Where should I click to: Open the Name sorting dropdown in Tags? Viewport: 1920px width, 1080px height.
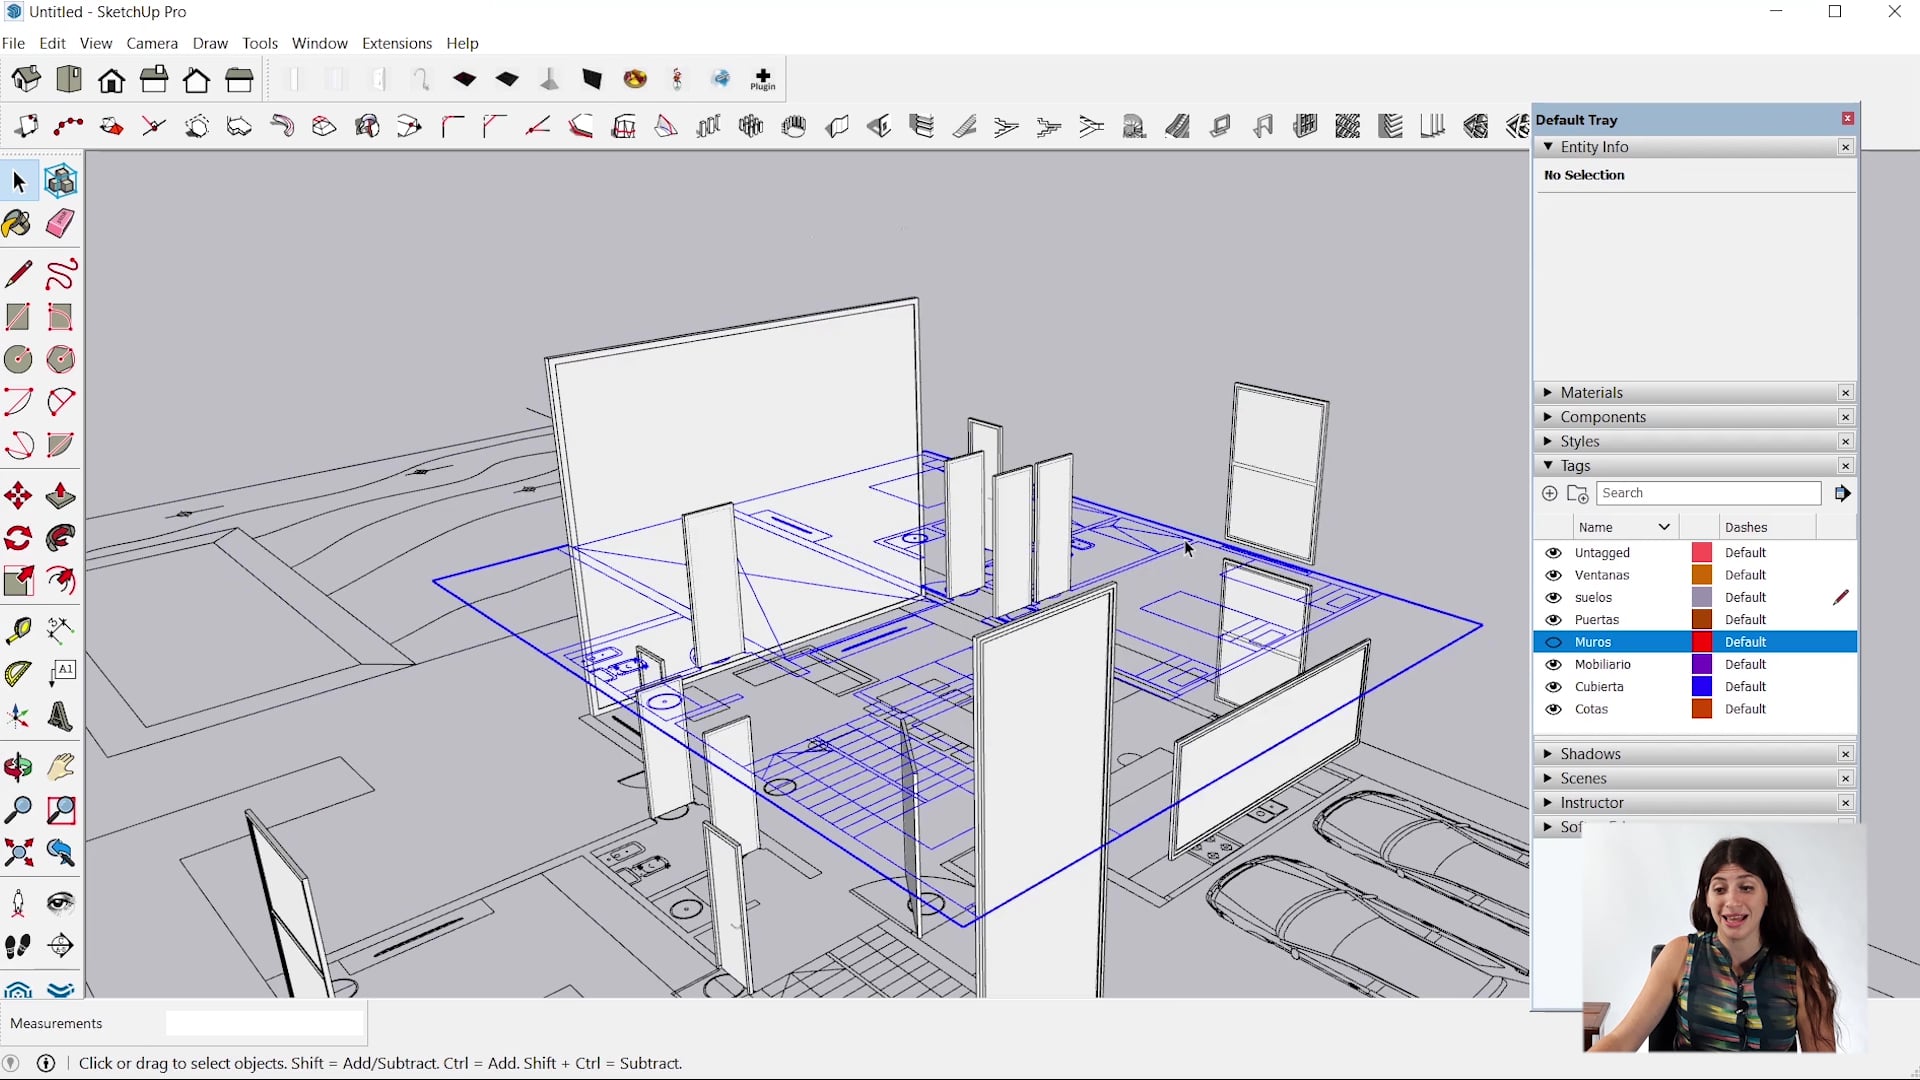coord(1663,527)
